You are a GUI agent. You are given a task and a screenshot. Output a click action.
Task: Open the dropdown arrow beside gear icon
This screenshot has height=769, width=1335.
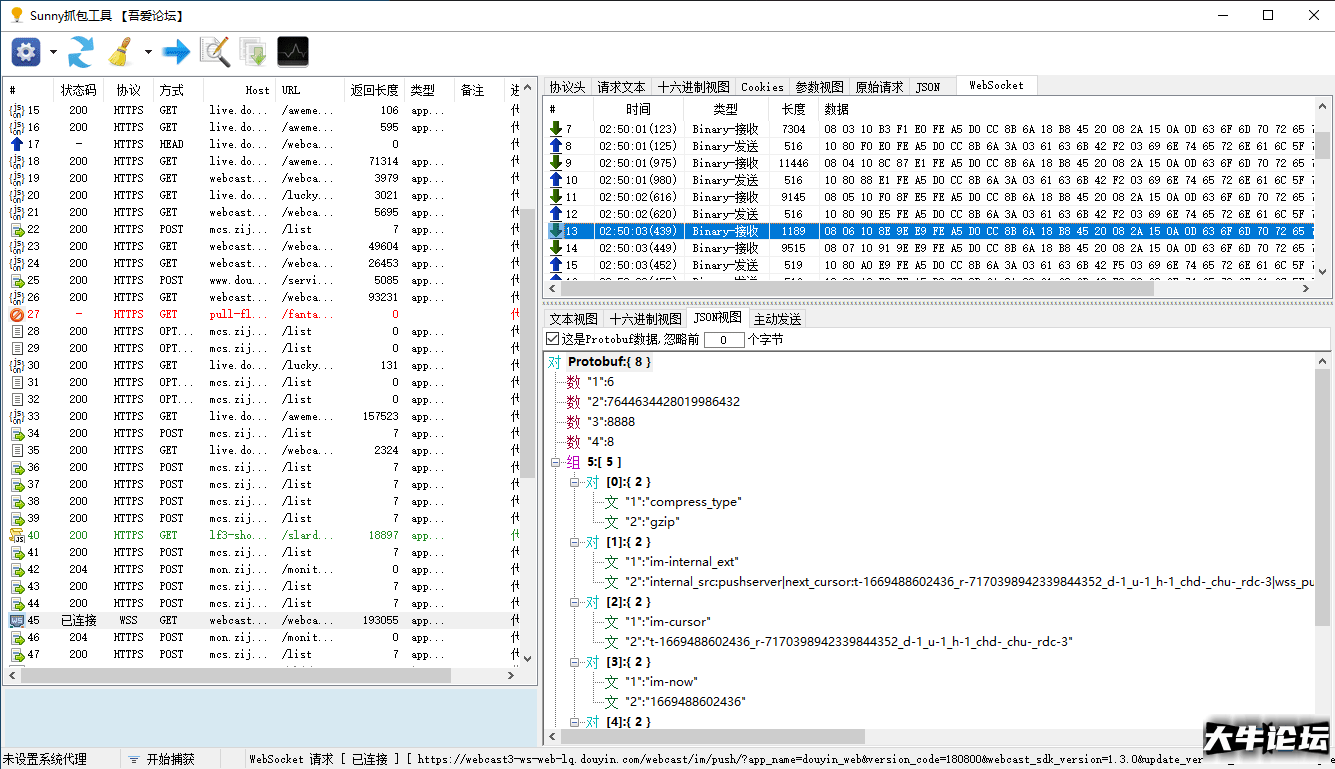pyautogui.click(x=53, y=52)
